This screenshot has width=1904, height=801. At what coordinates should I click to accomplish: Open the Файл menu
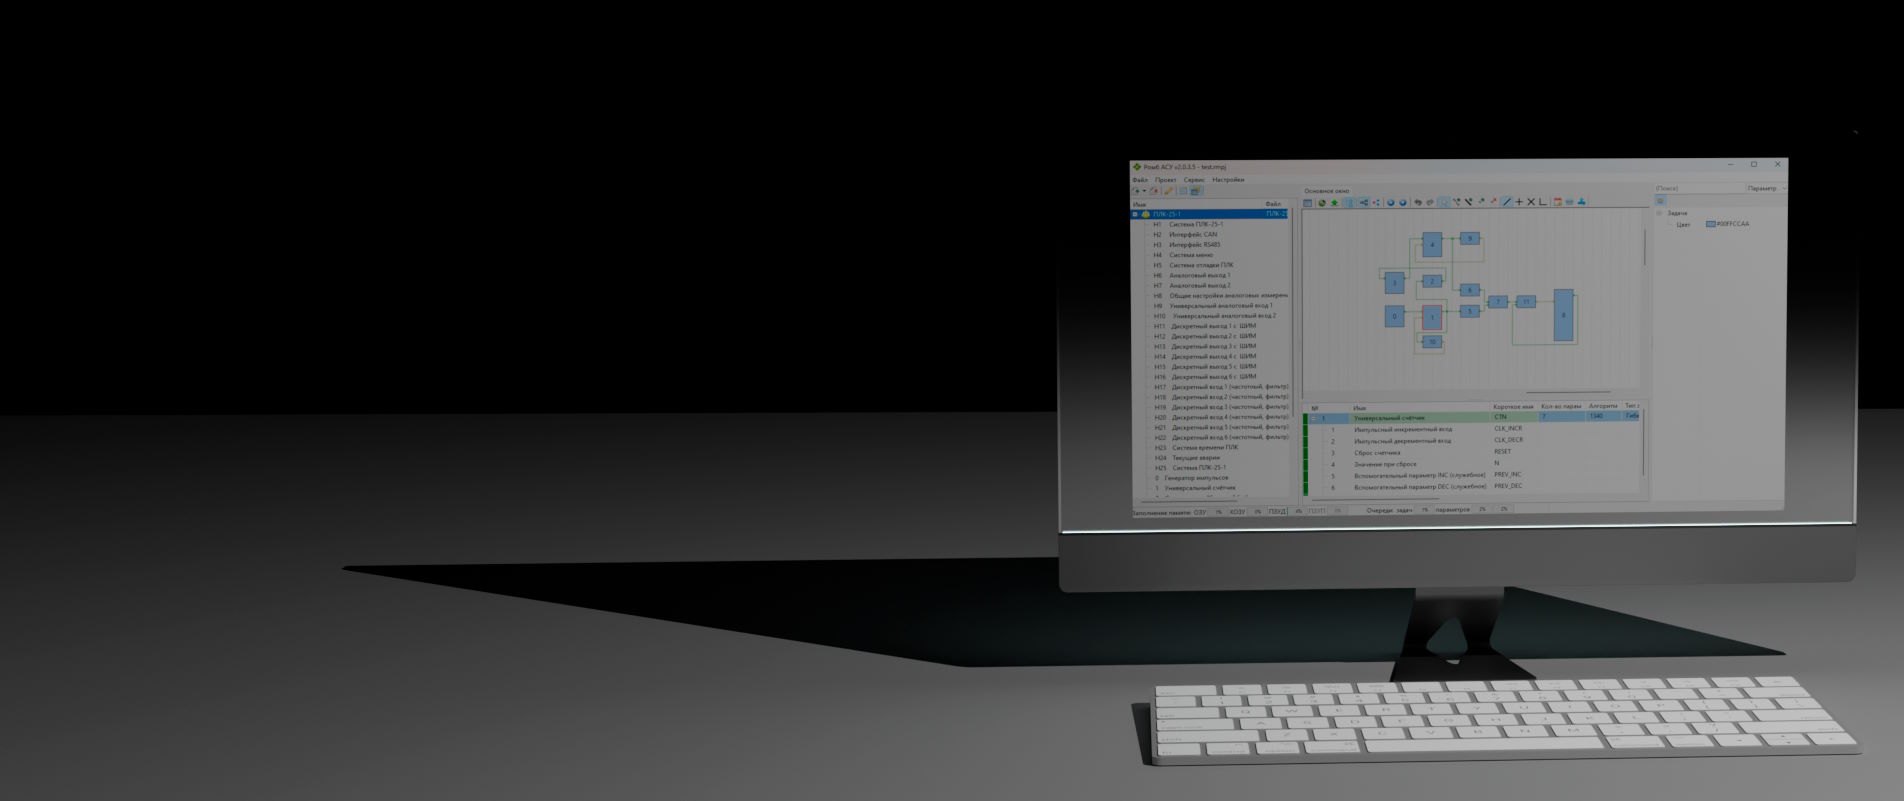[x=1139, y=180]
